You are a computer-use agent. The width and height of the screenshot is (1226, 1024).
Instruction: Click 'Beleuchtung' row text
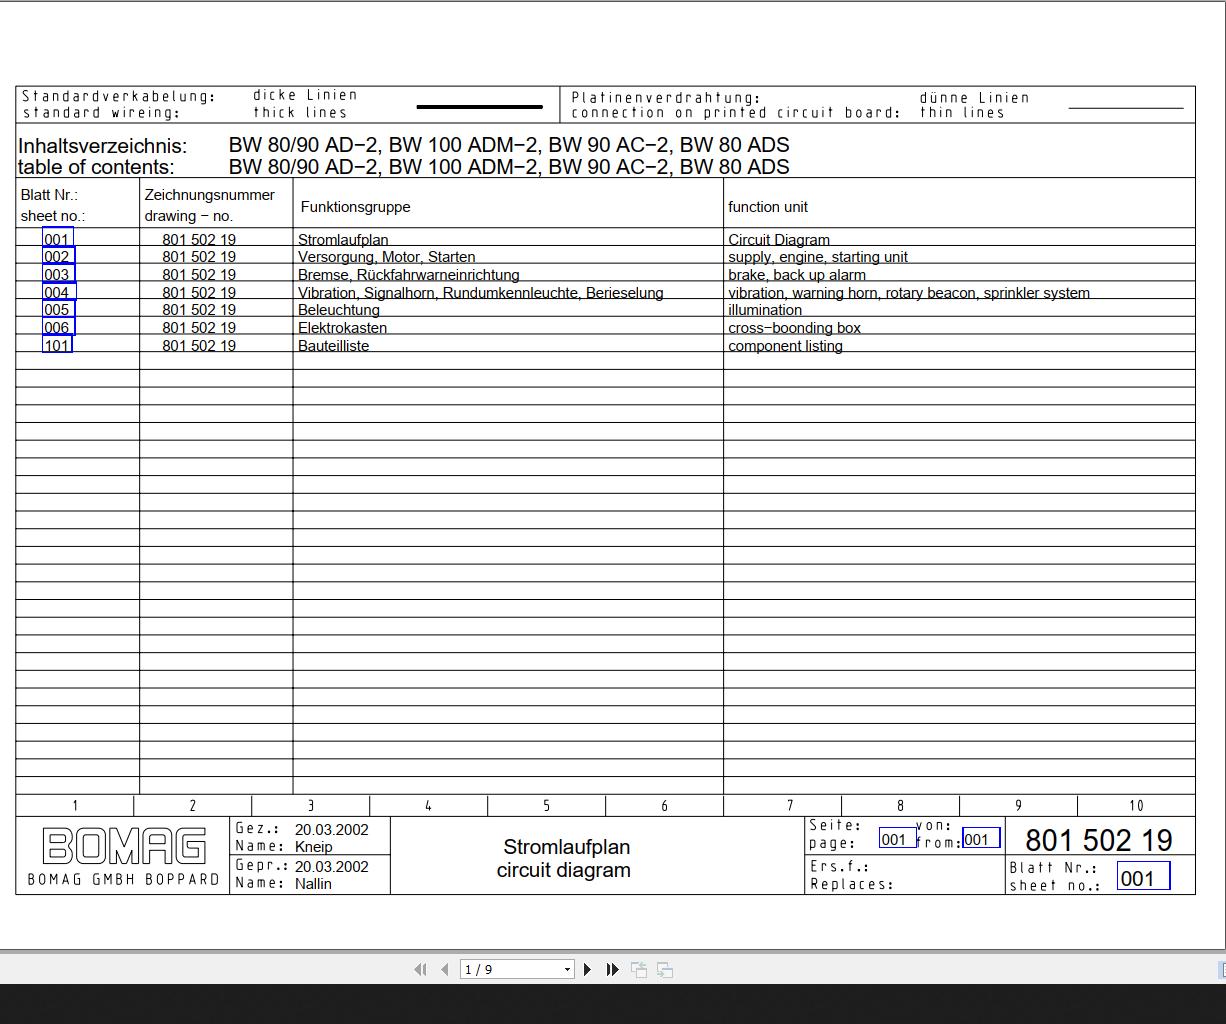click(339, 310)
